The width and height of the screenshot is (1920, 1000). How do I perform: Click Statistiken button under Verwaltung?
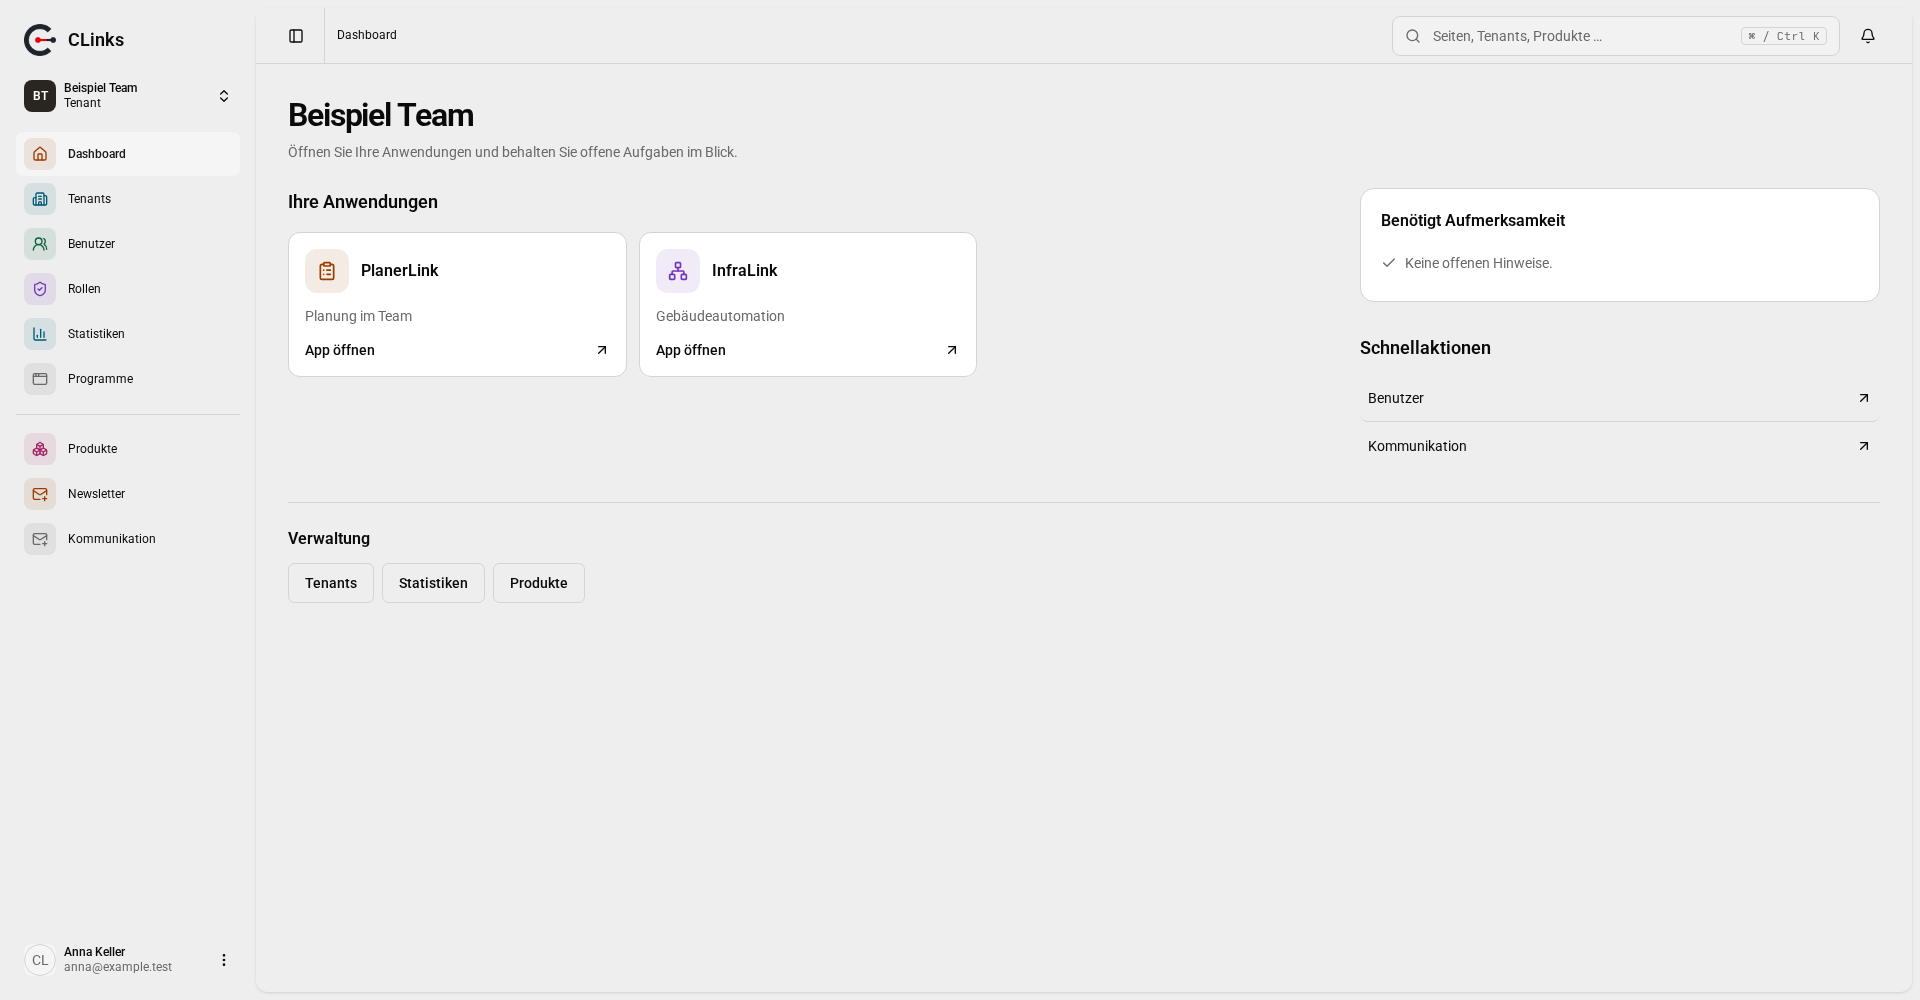point(433,583)
